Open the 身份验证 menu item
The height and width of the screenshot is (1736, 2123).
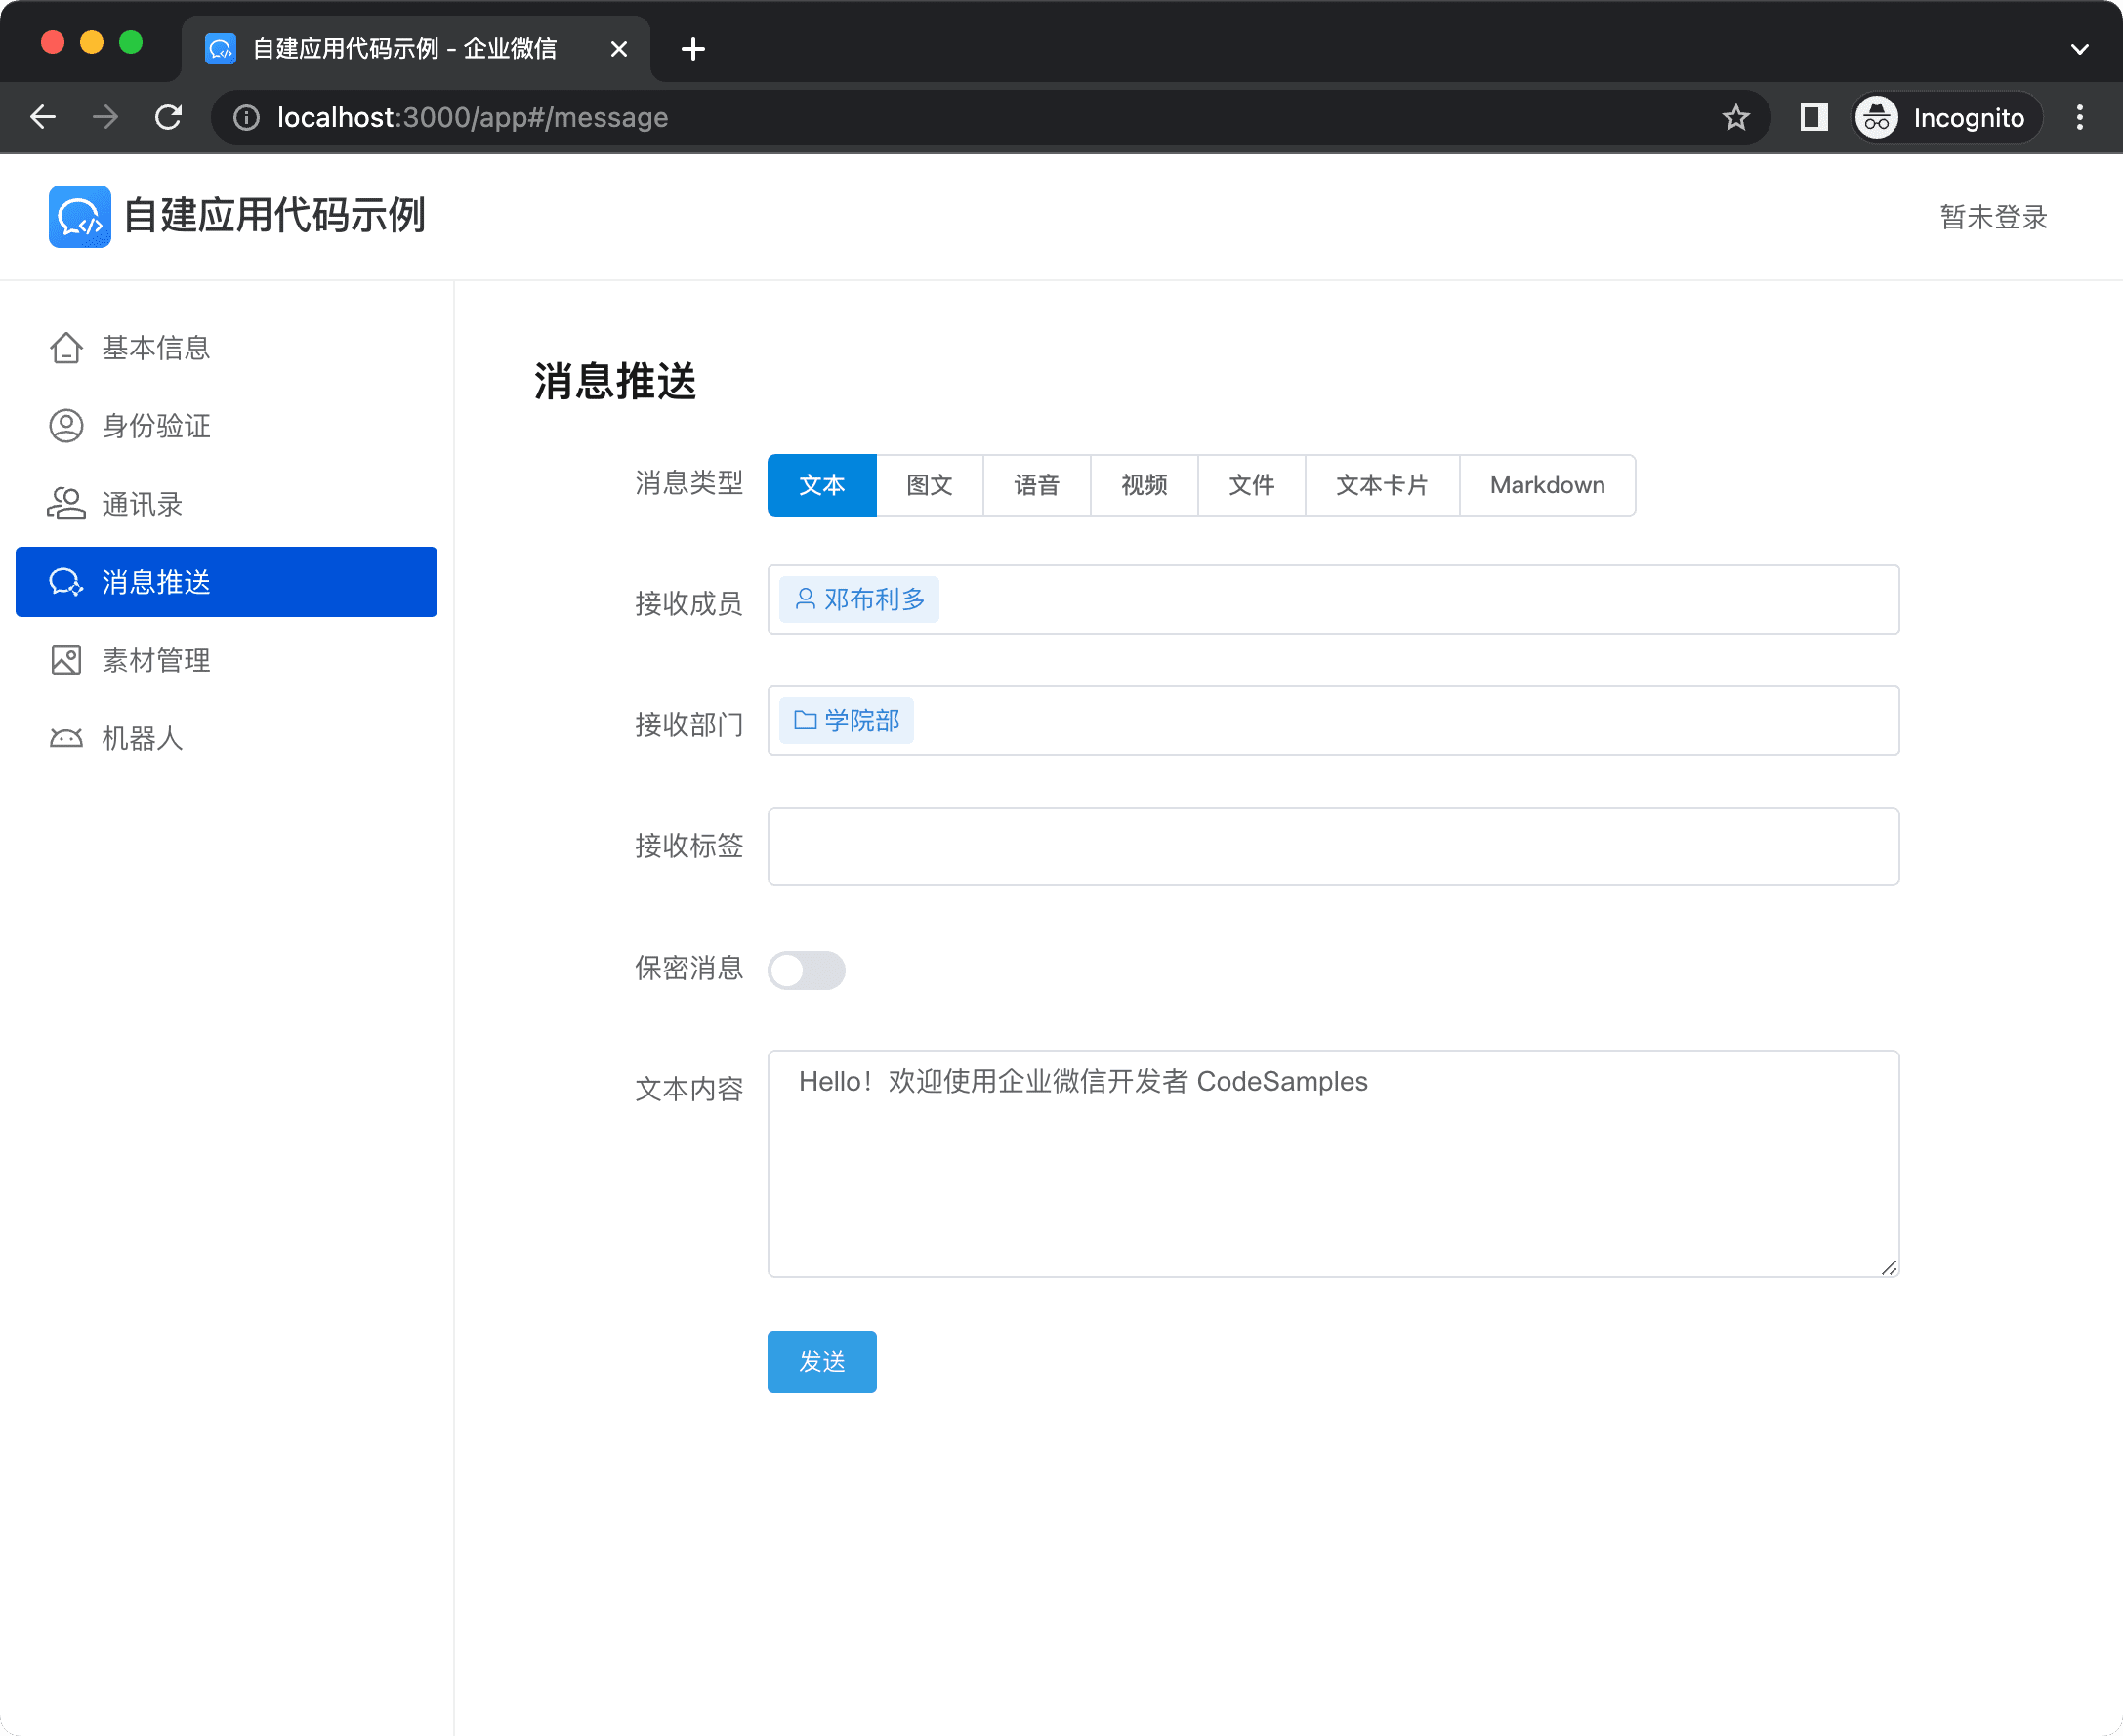[x=226, y=426]
